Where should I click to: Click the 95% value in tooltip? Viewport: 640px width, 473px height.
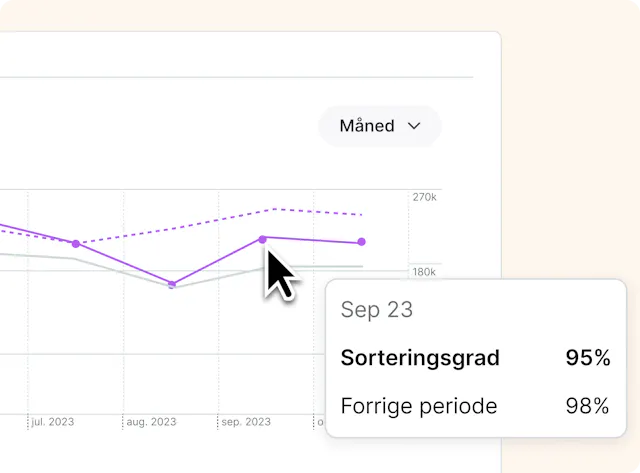pyautogui.click(x=586, y=358)
